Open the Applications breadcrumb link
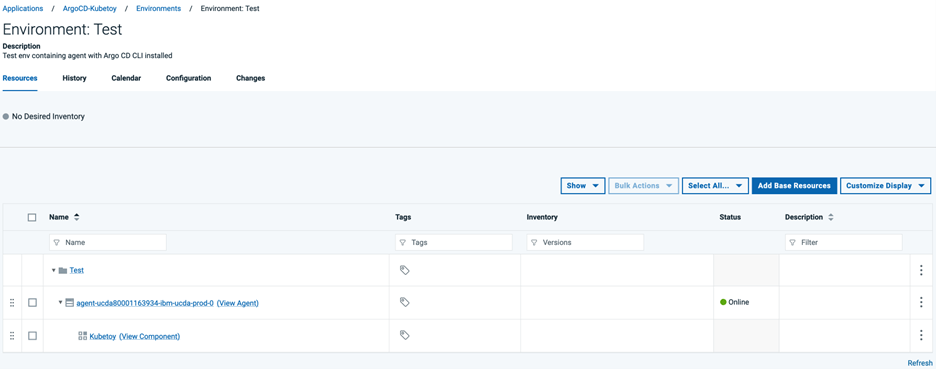Viewport: 936px width, 369px height. click(23, 9)
